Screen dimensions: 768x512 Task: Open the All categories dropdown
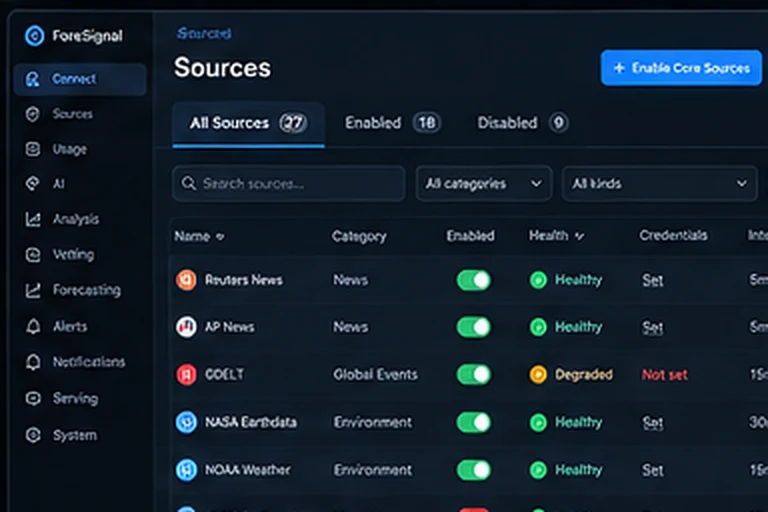[x=484, y=184]
